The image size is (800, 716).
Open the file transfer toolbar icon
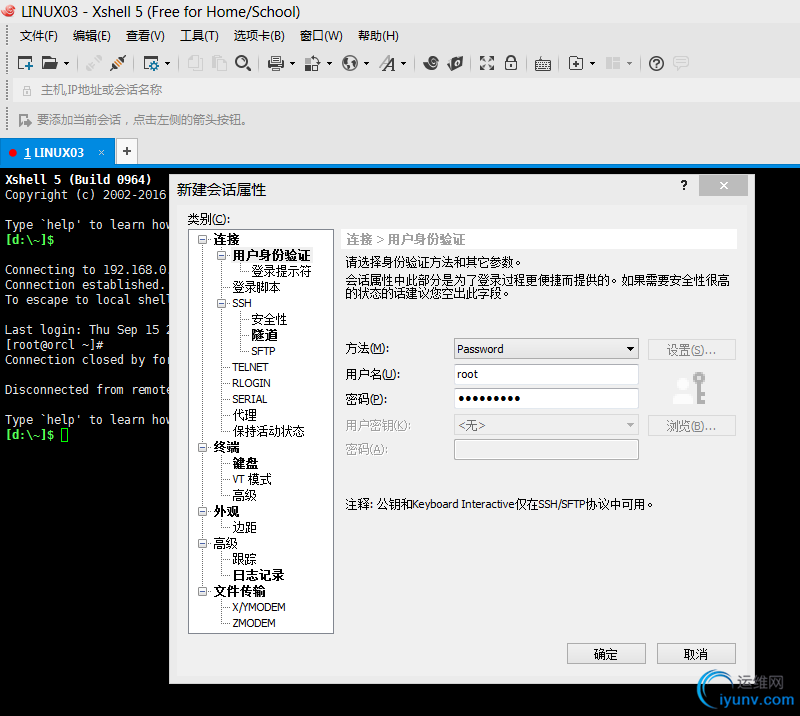(x=312, y=63)
